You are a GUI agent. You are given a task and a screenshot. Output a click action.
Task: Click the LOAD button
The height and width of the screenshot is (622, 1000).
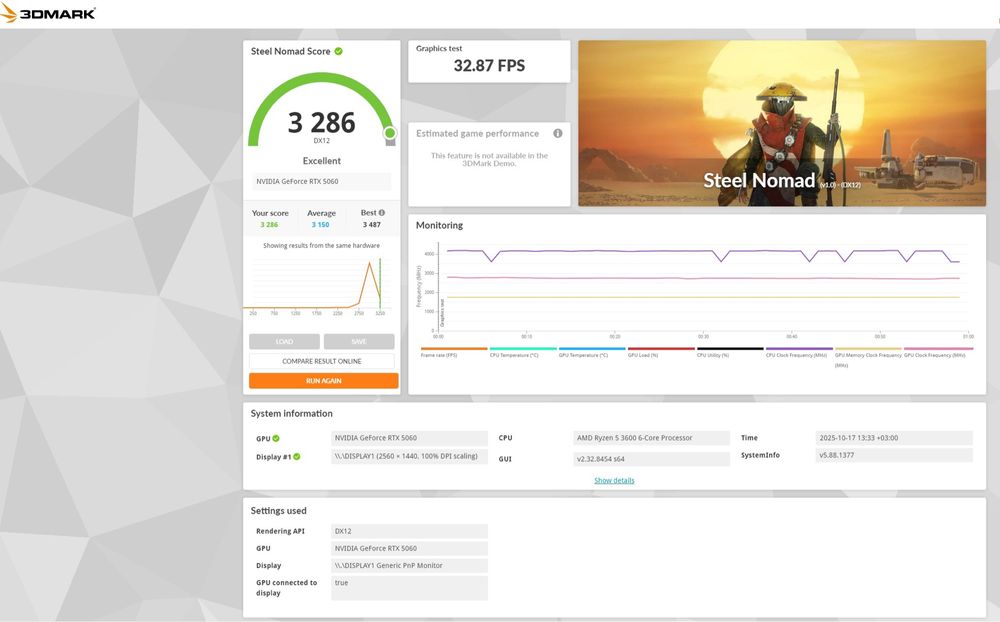(284, 341)
